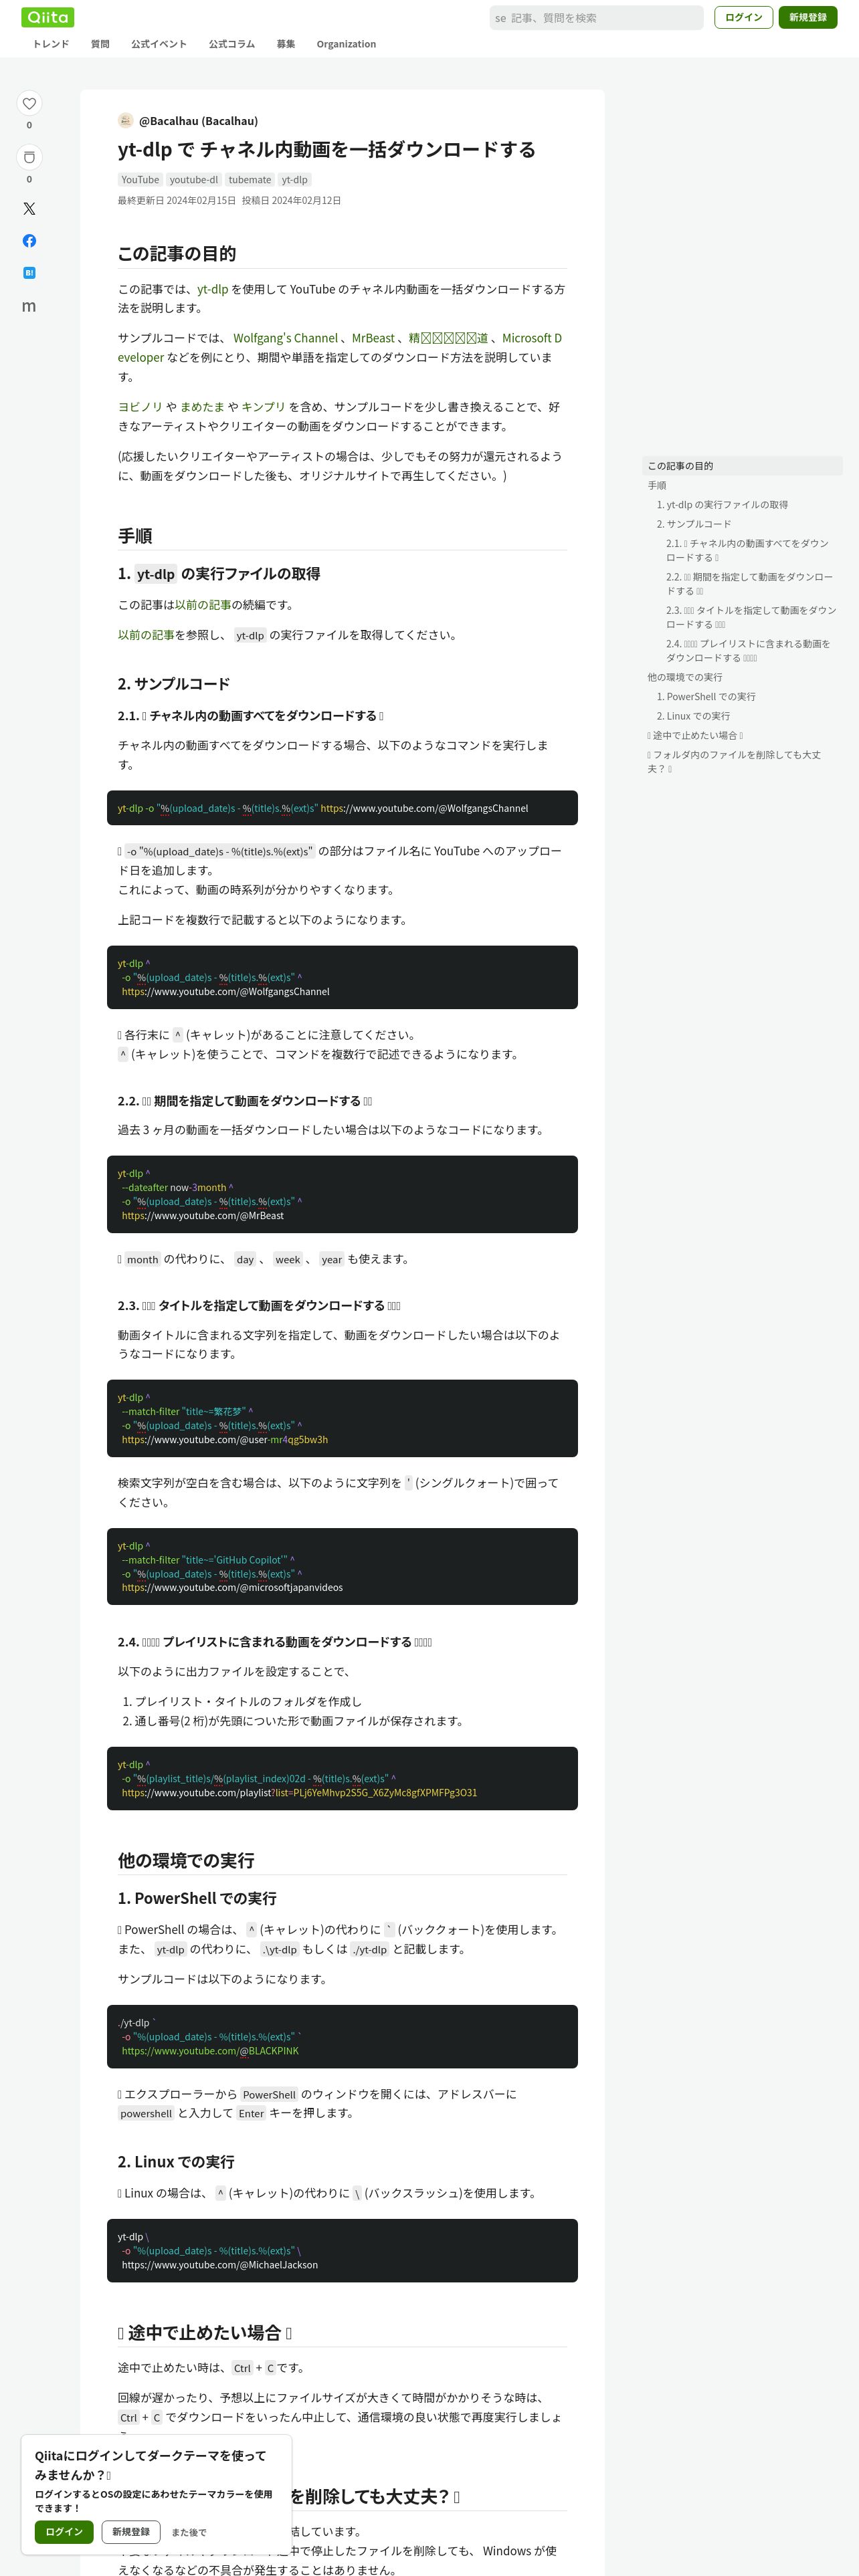Open the 公式イベント tab

coord(159,44)
